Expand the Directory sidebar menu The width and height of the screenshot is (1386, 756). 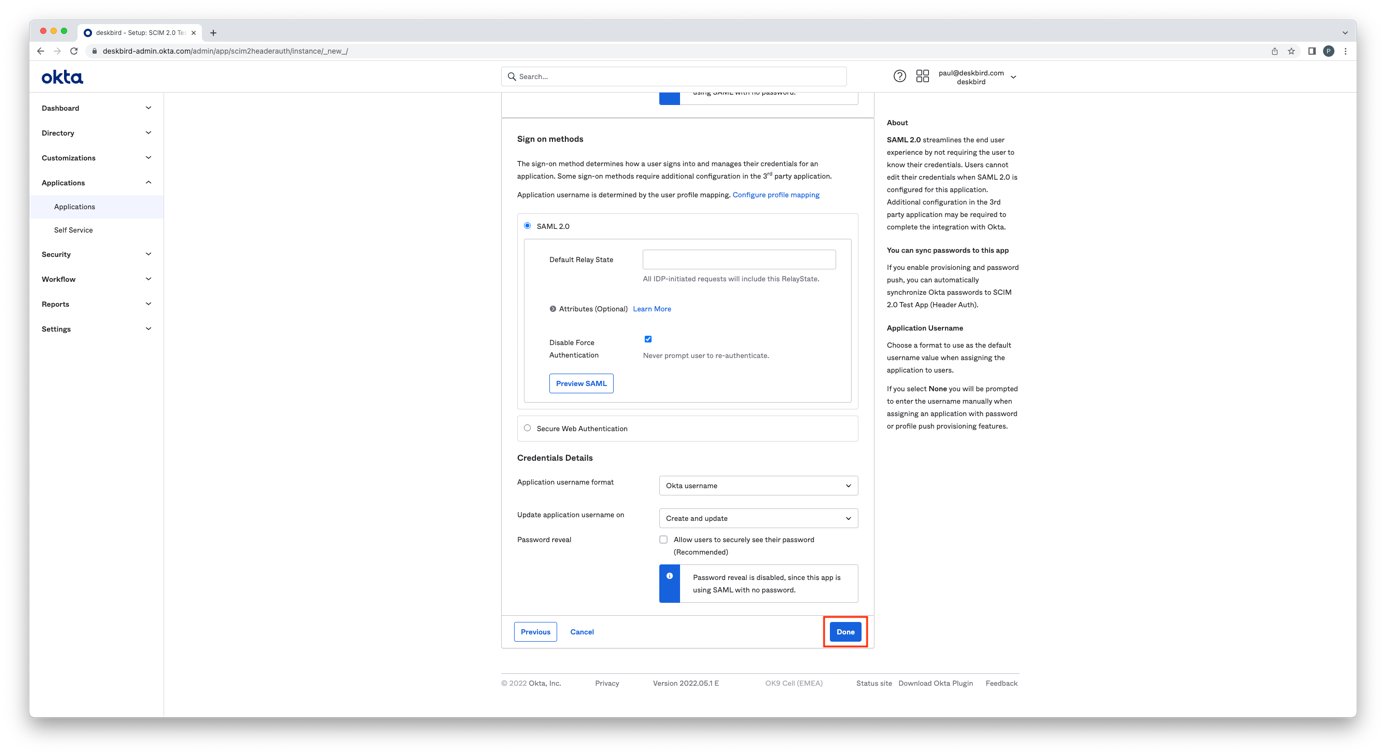[96, 133]
